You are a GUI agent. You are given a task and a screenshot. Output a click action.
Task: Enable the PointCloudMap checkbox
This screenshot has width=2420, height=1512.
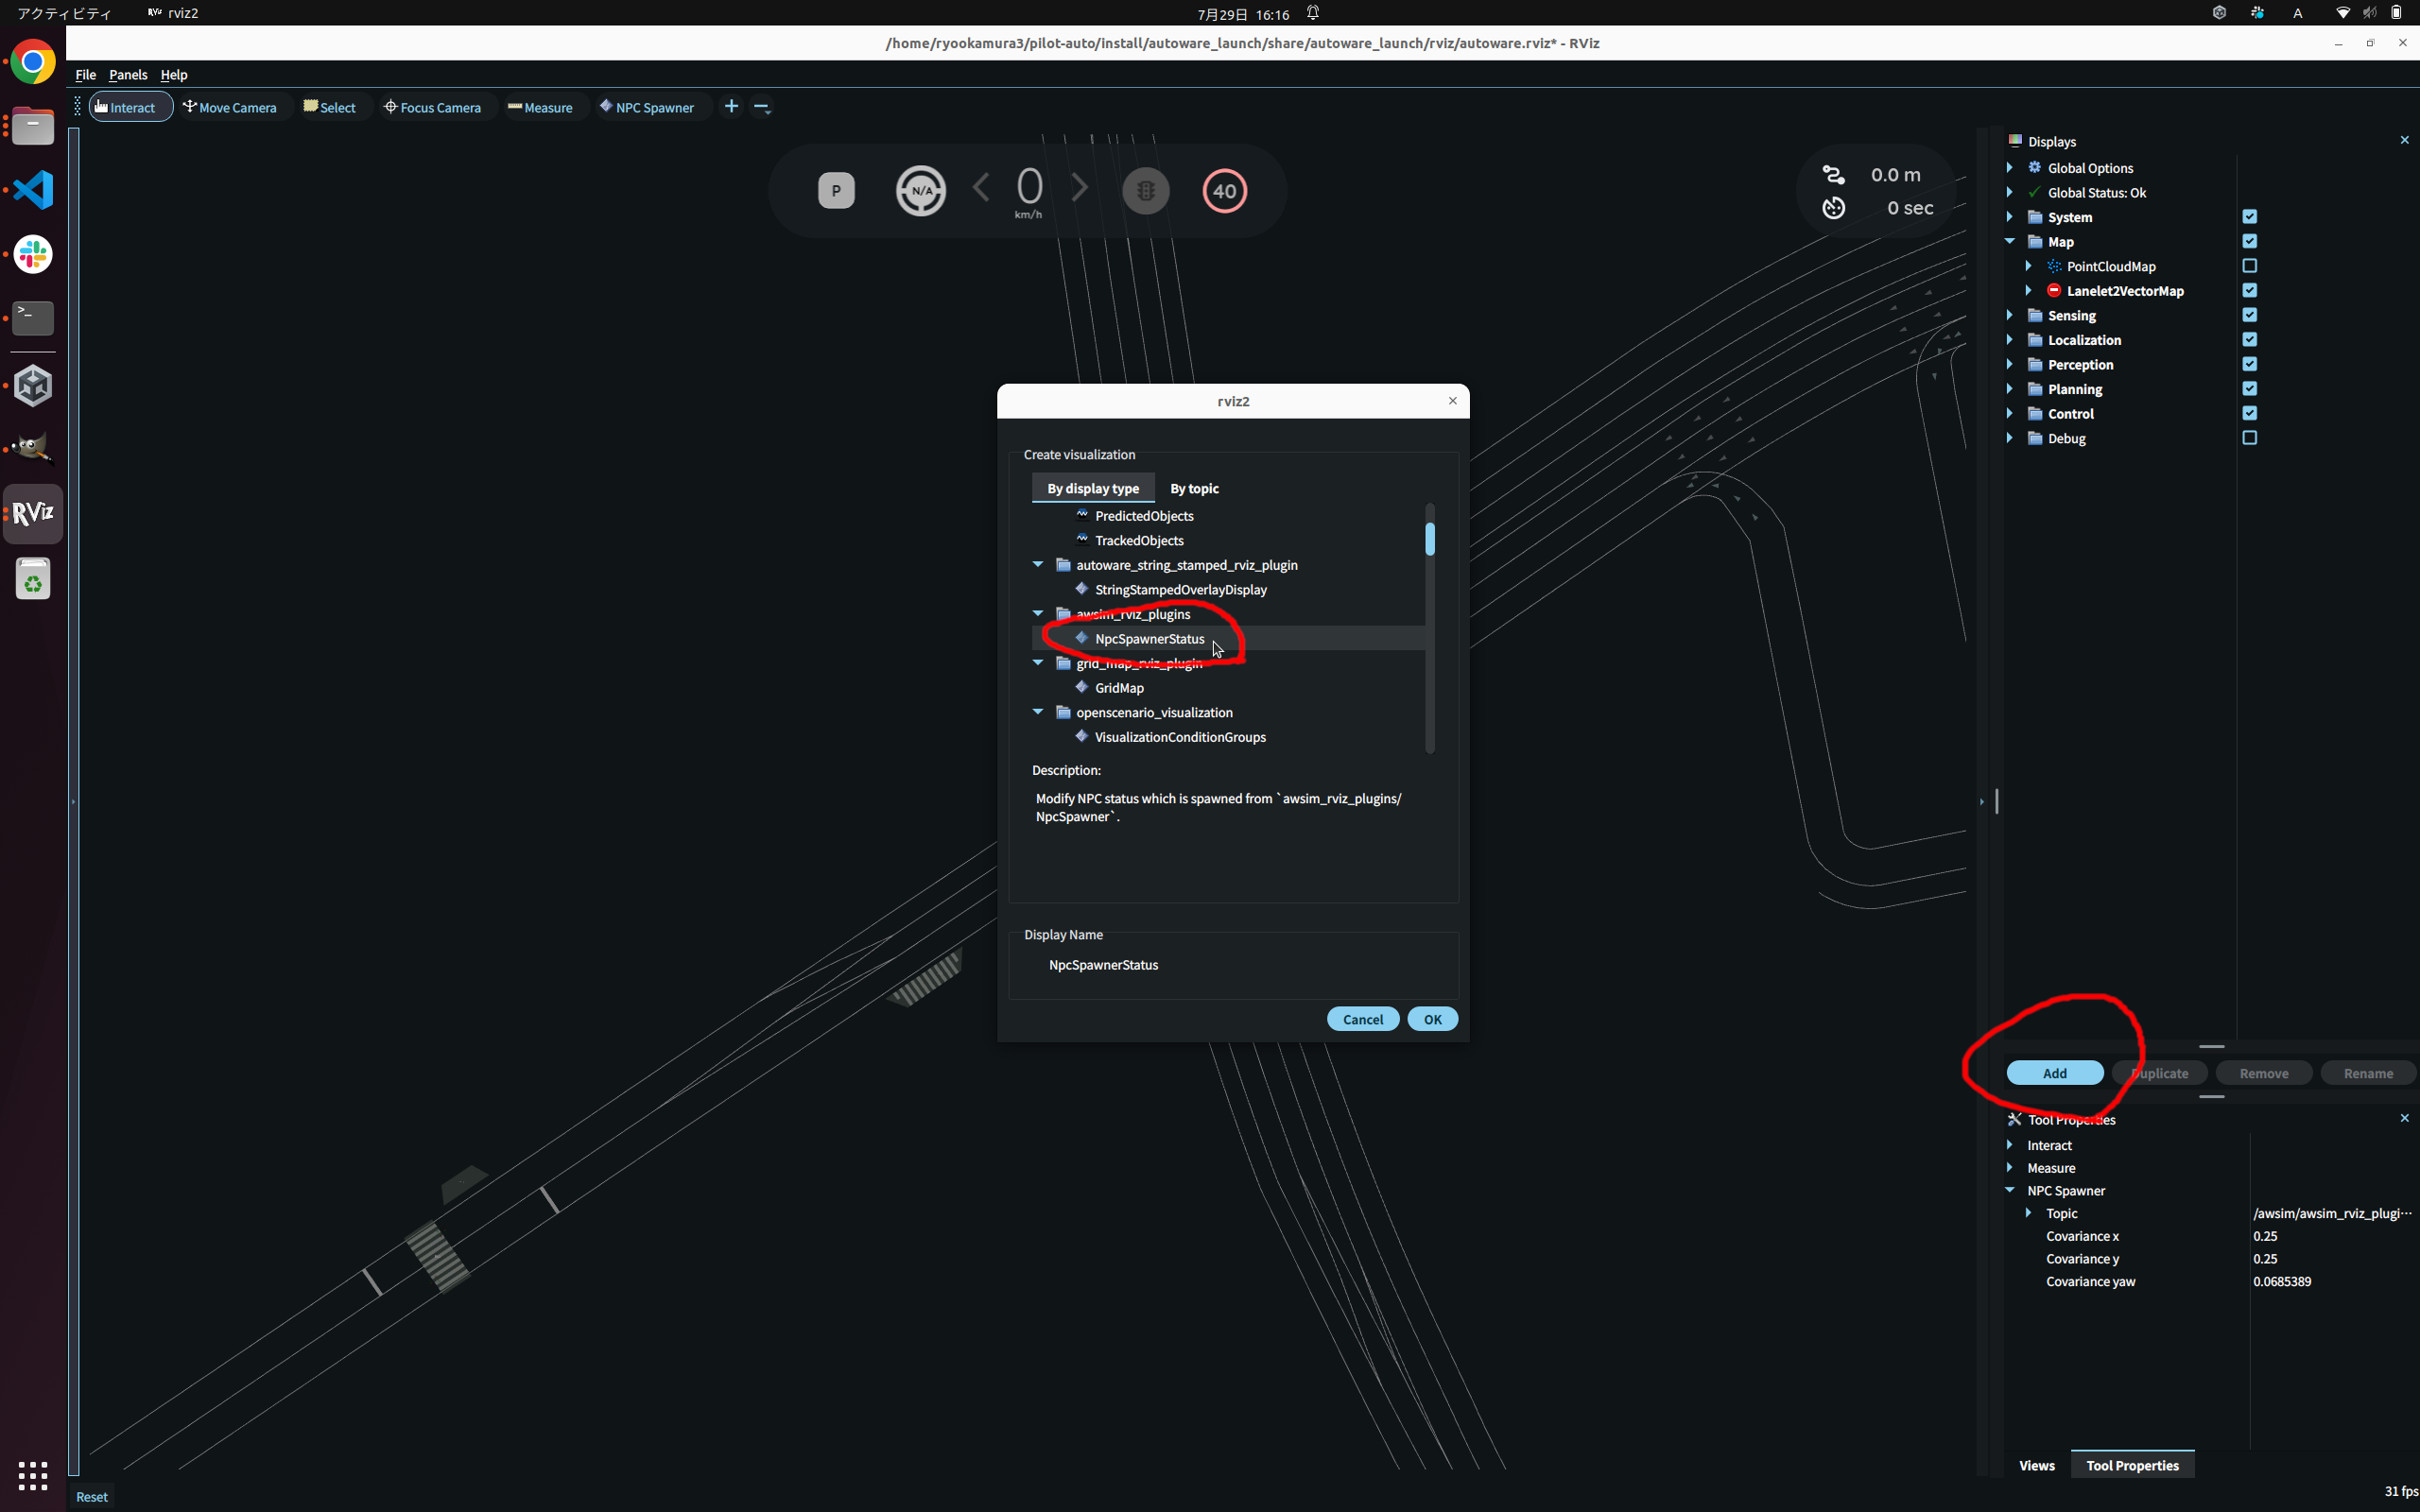pos(2249,266)
